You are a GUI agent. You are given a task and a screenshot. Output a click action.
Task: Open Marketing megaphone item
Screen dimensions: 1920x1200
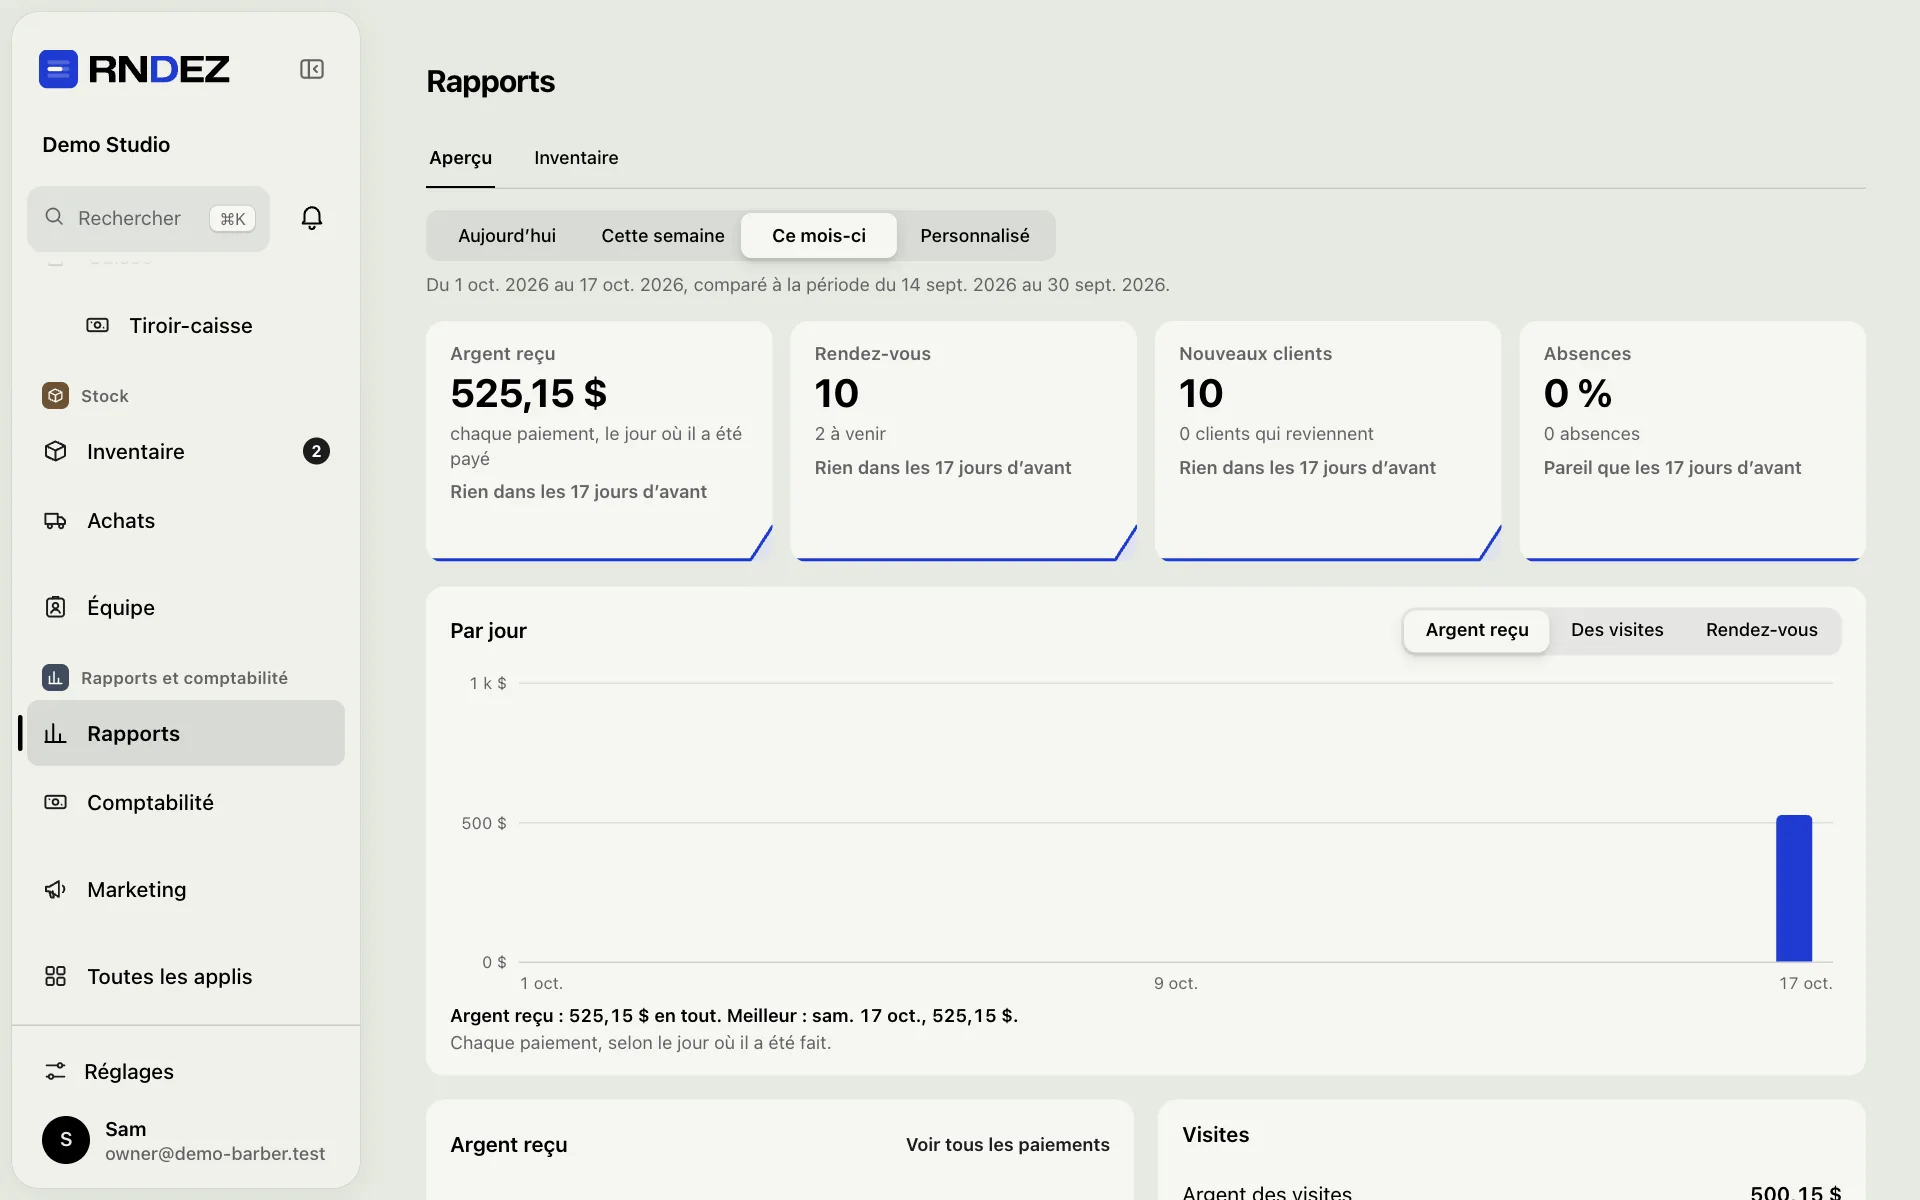(x=186, y=889)
